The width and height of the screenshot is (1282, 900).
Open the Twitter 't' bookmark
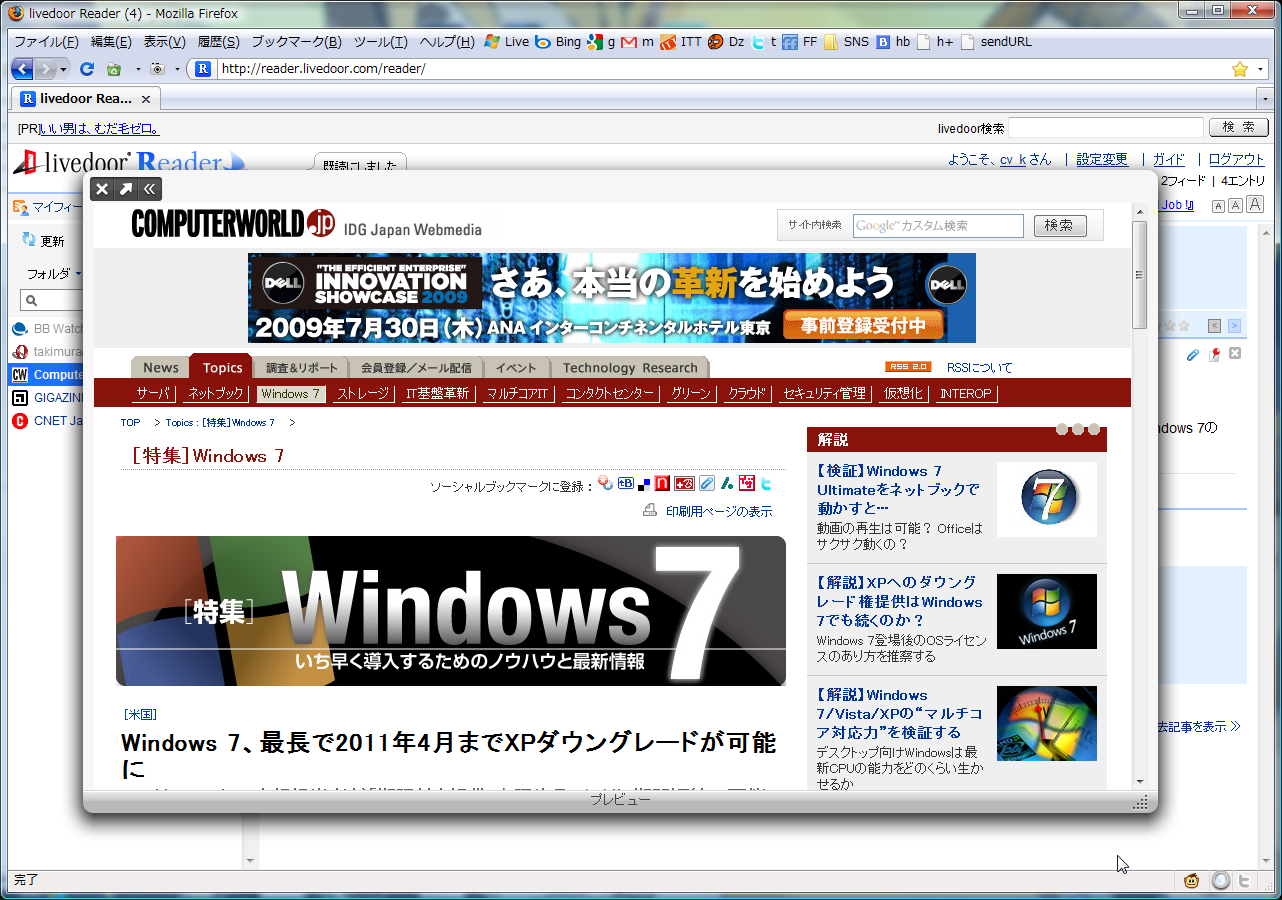click(x=765, y=42)
